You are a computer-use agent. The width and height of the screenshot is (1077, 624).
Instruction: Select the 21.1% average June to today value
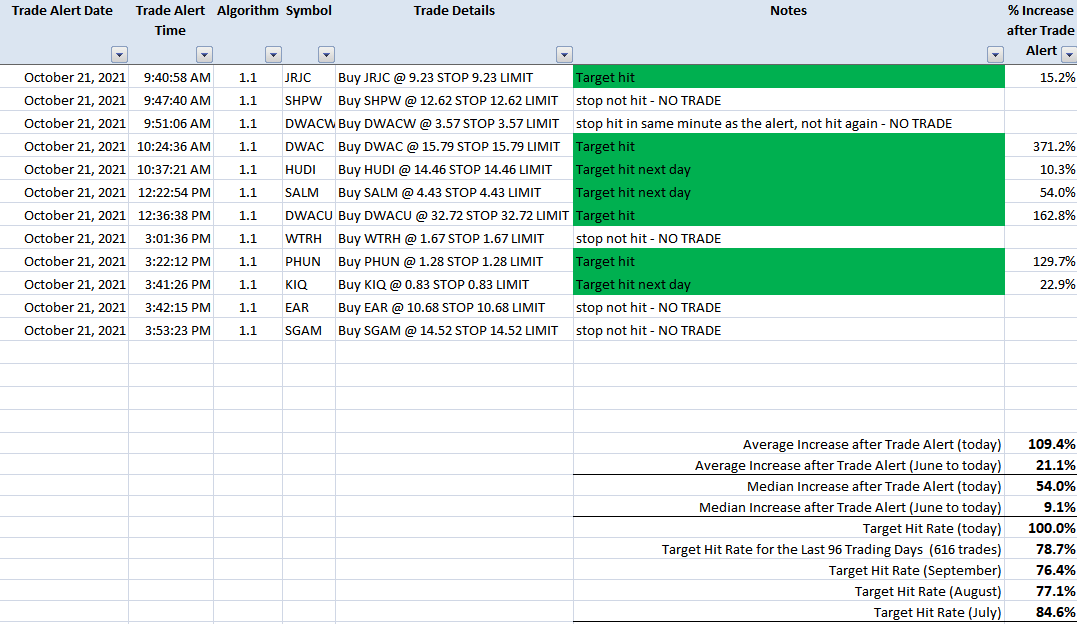pyautogui.click(x=1041, y=465)
